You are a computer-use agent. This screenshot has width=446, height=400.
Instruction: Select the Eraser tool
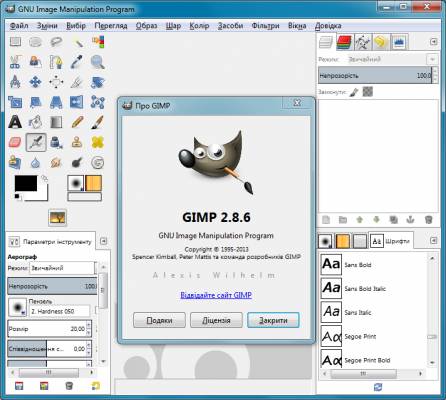pos(15,142)
